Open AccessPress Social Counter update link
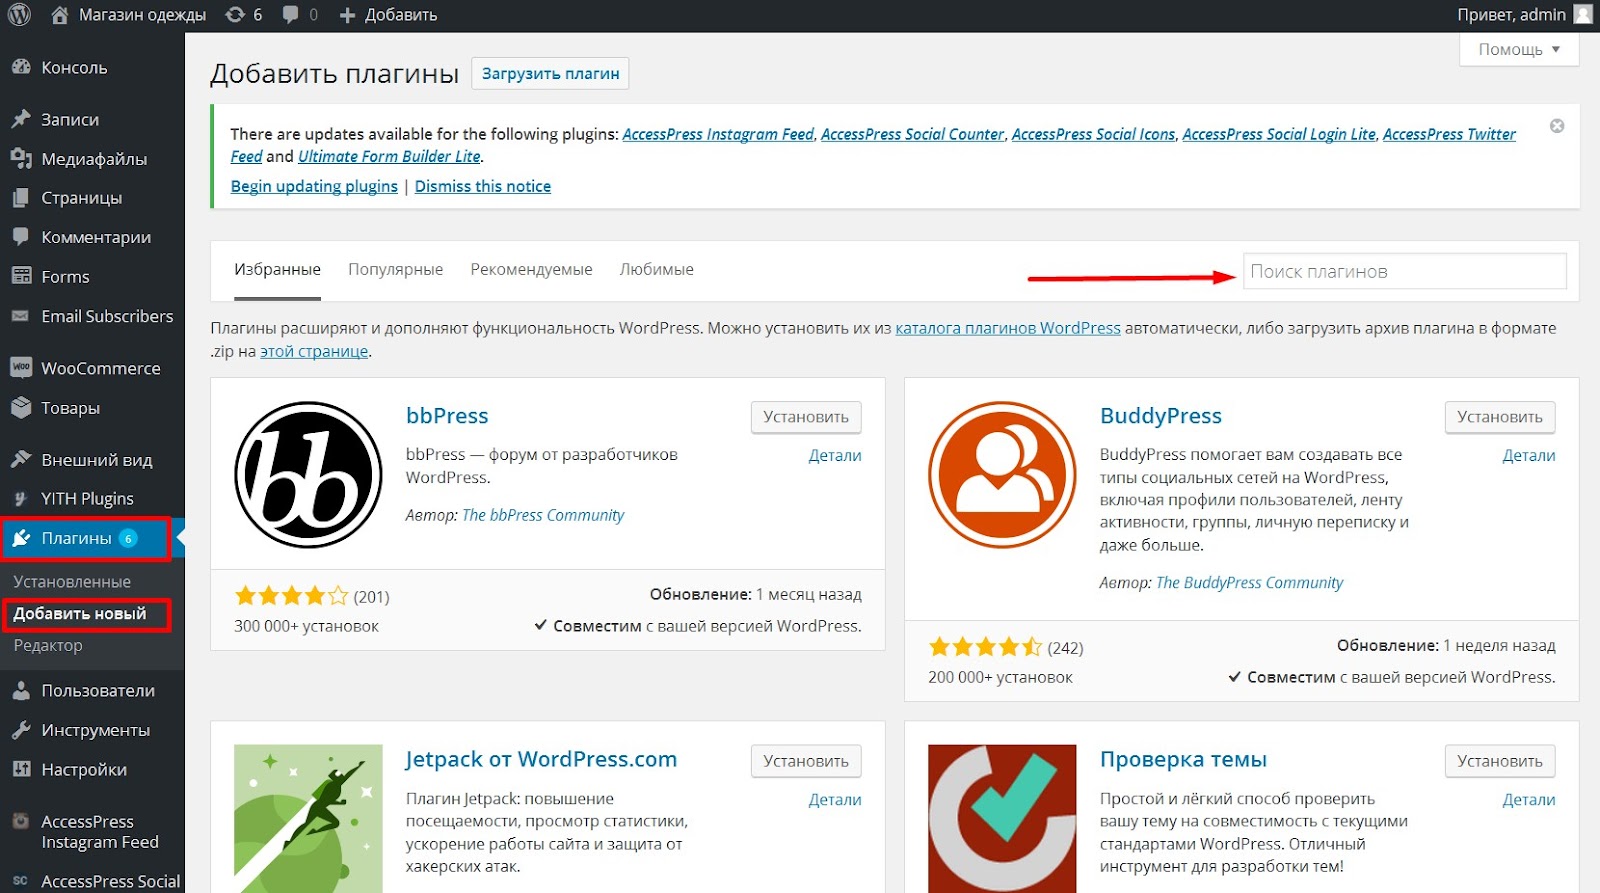1600x893 pixels. click(x=912, y=134)
